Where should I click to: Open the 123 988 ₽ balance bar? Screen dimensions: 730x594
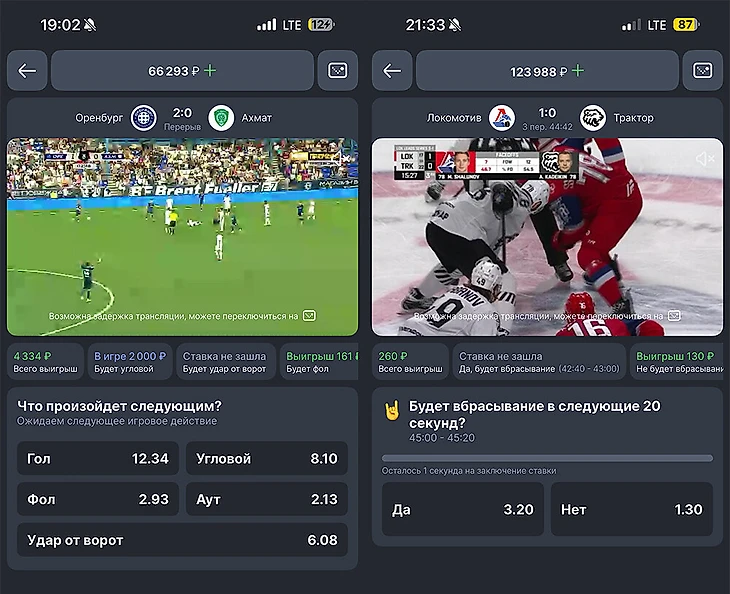point(547,71)
